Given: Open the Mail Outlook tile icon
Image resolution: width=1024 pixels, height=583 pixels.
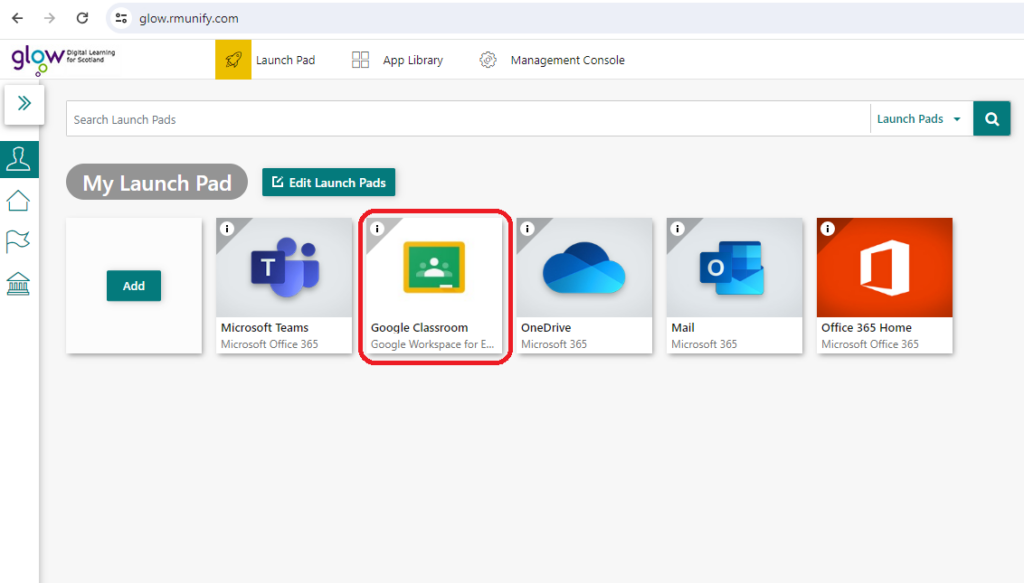Looking at the screenshot, I should [x=731, y=268].
